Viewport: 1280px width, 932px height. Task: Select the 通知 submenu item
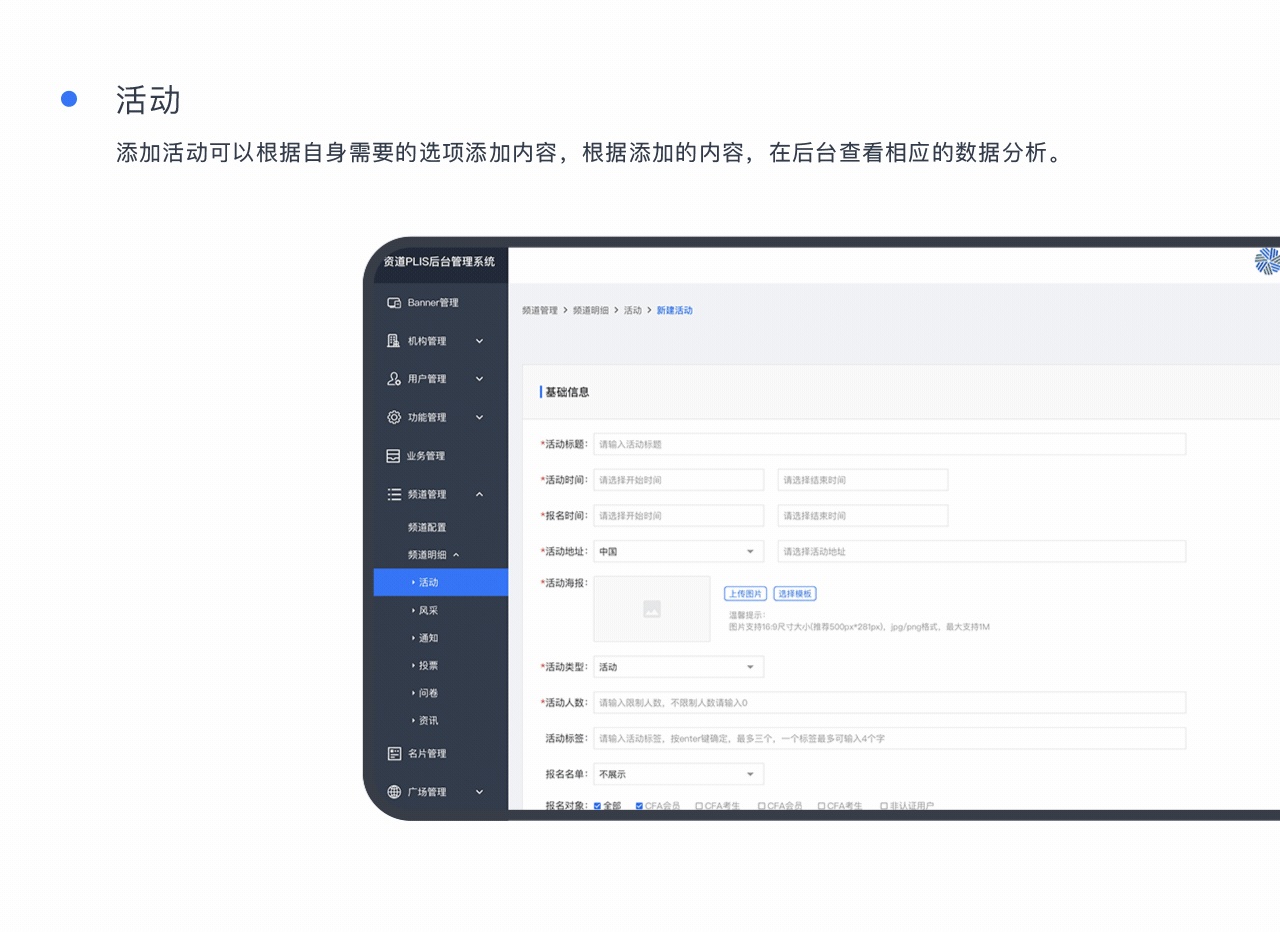click(x=428, y=638)
